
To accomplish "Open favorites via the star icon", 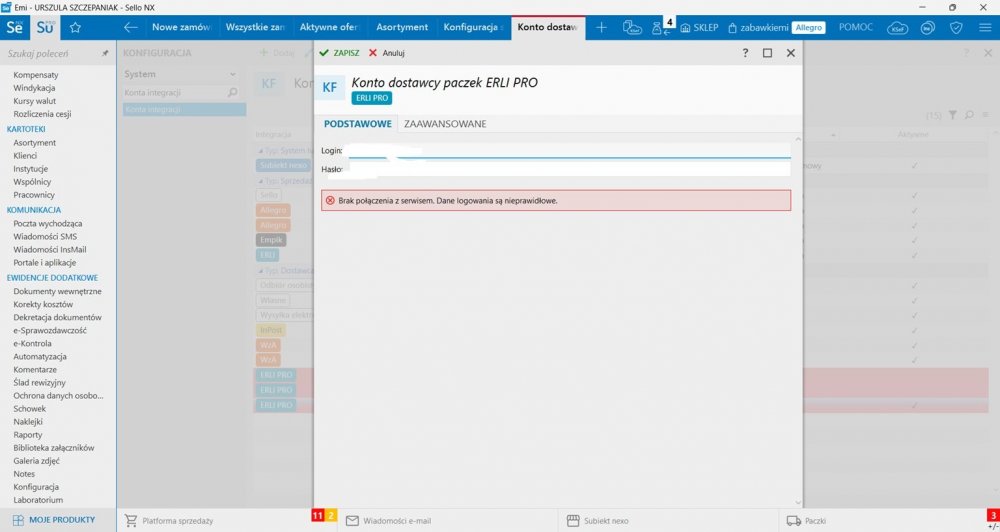I will coord(75,27).
